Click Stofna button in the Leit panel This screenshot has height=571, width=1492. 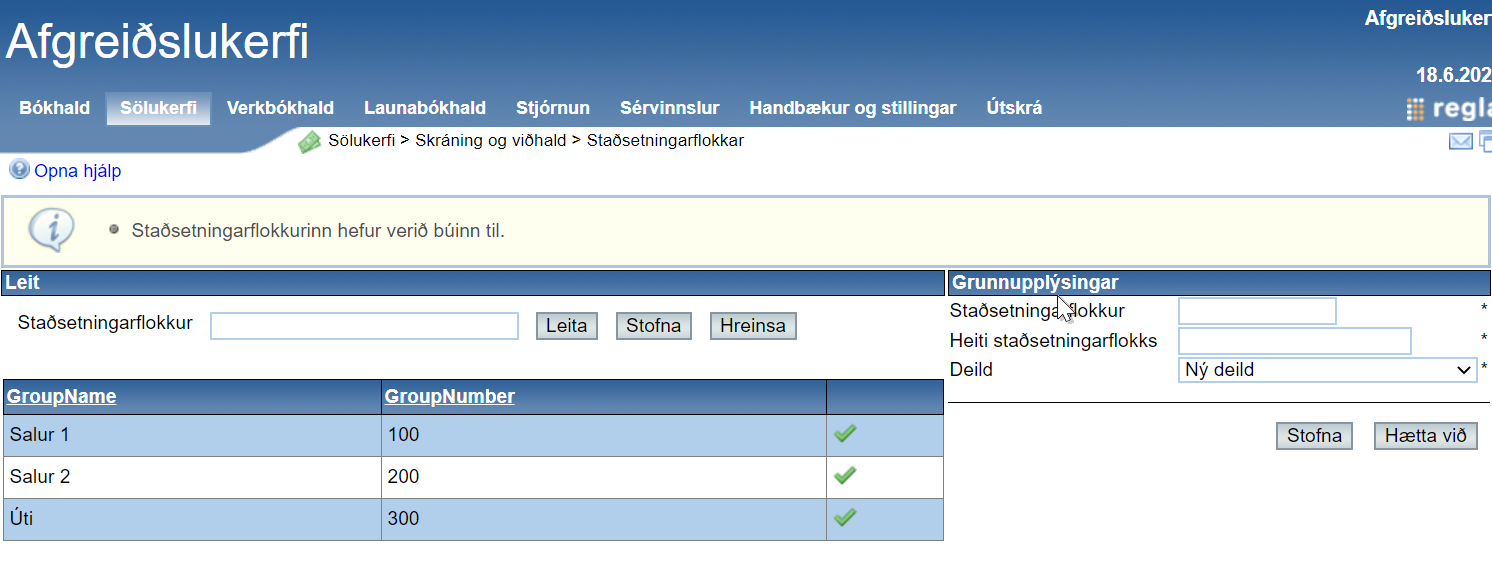coord(654,326)
